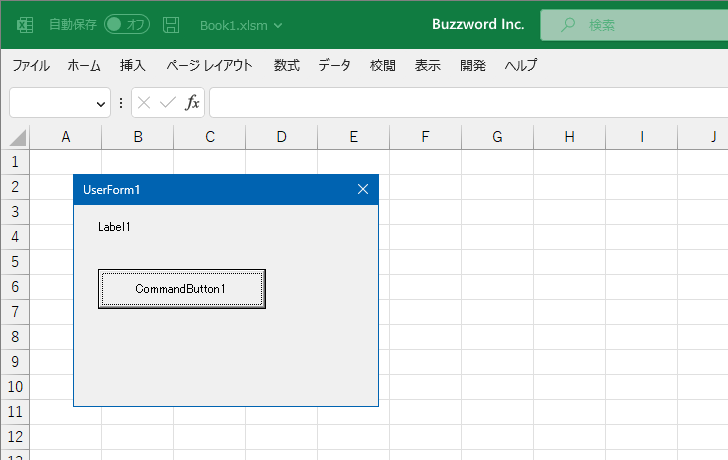Click the Buzzword Inc. title text

coord(478,25)
